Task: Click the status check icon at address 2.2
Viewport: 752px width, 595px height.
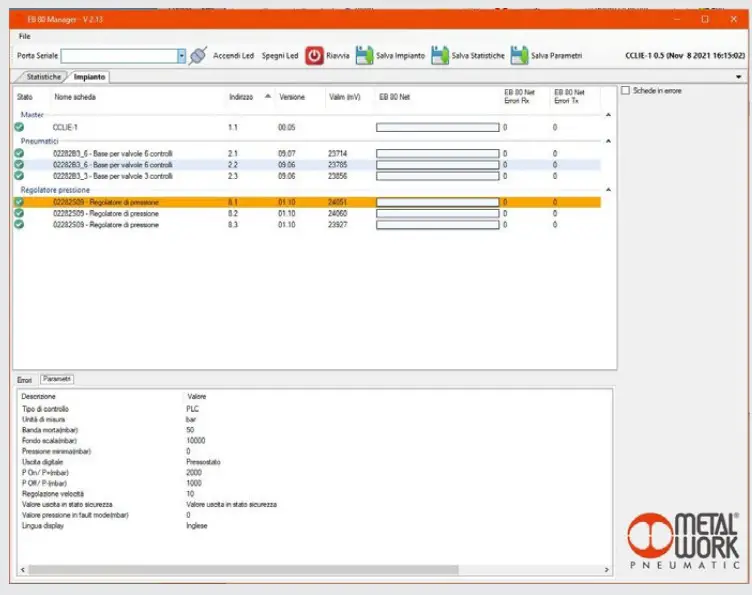Action: coord(19,164)
